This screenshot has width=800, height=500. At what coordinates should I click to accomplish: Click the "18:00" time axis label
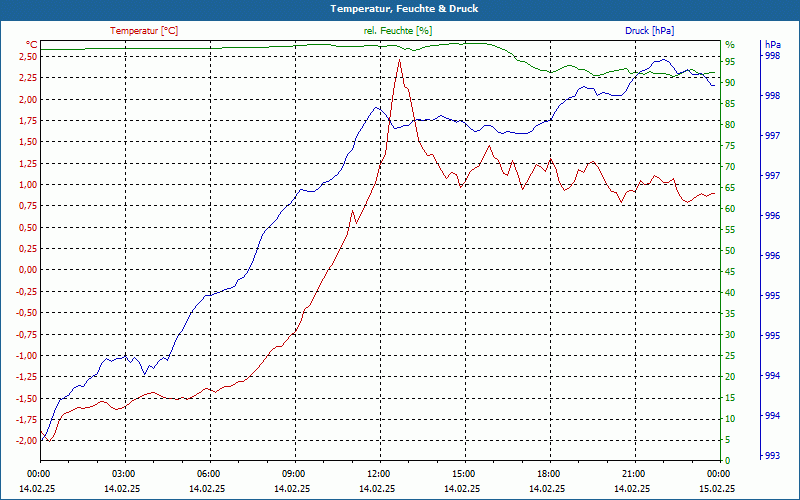tap(549, 473)
